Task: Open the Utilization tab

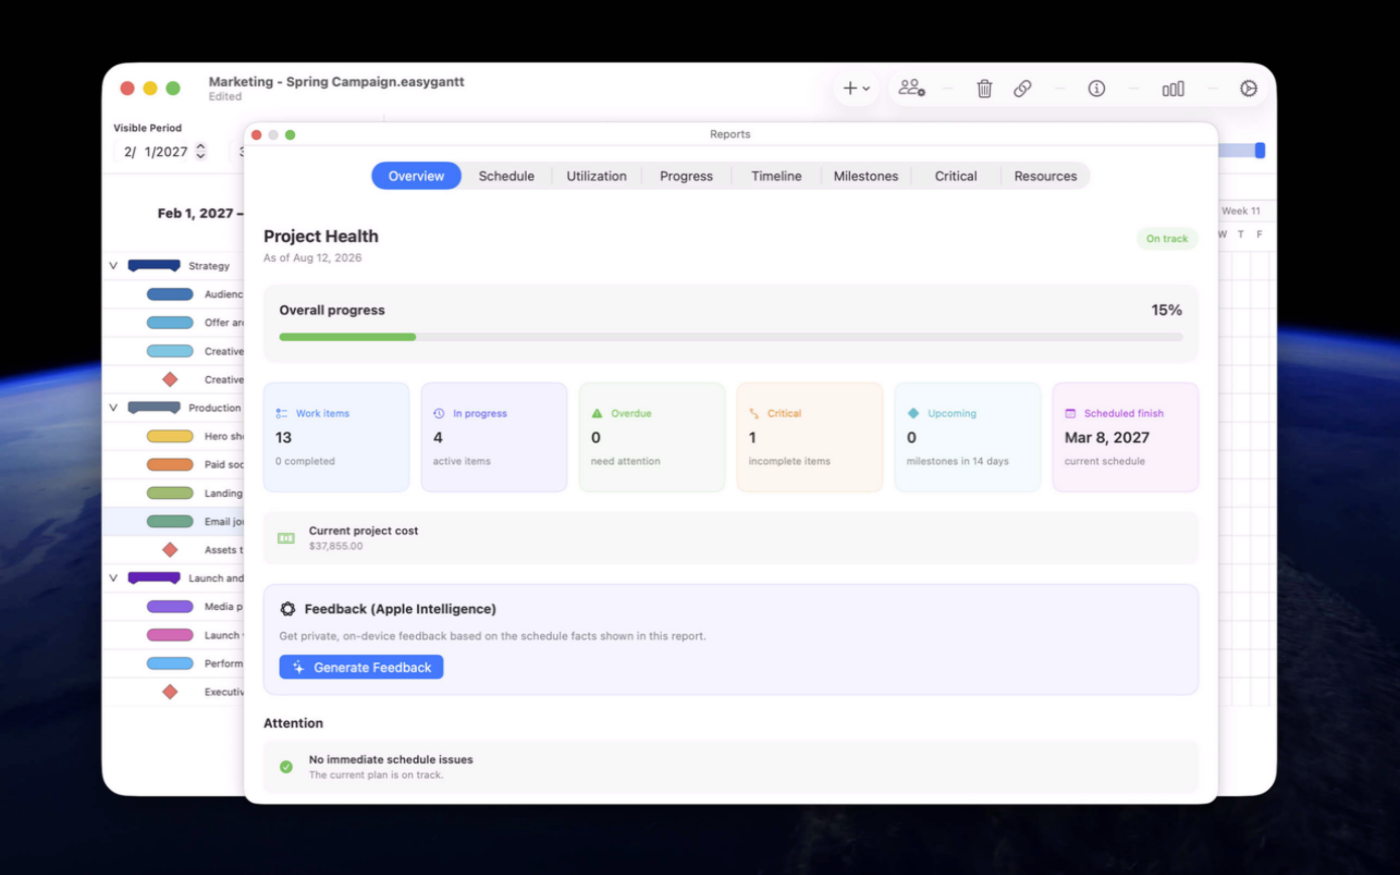Action: (597, 176)
